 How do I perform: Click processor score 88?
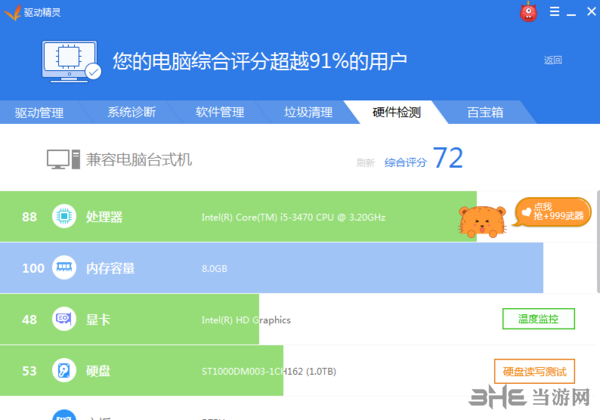pyautogui.click(x=29, y=217)
